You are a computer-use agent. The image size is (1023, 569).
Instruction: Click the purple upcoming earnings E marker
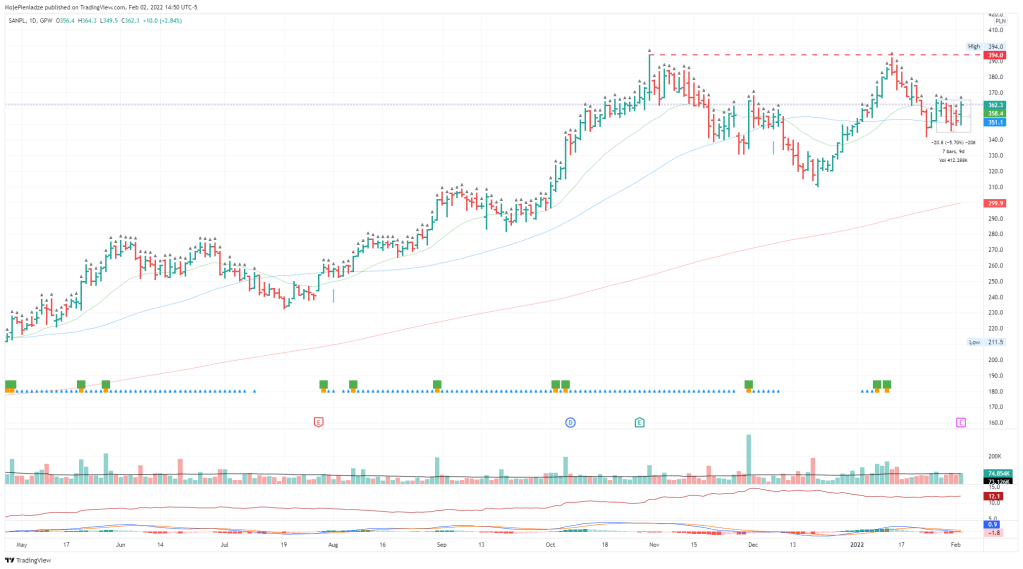click(x=960, y=422)
